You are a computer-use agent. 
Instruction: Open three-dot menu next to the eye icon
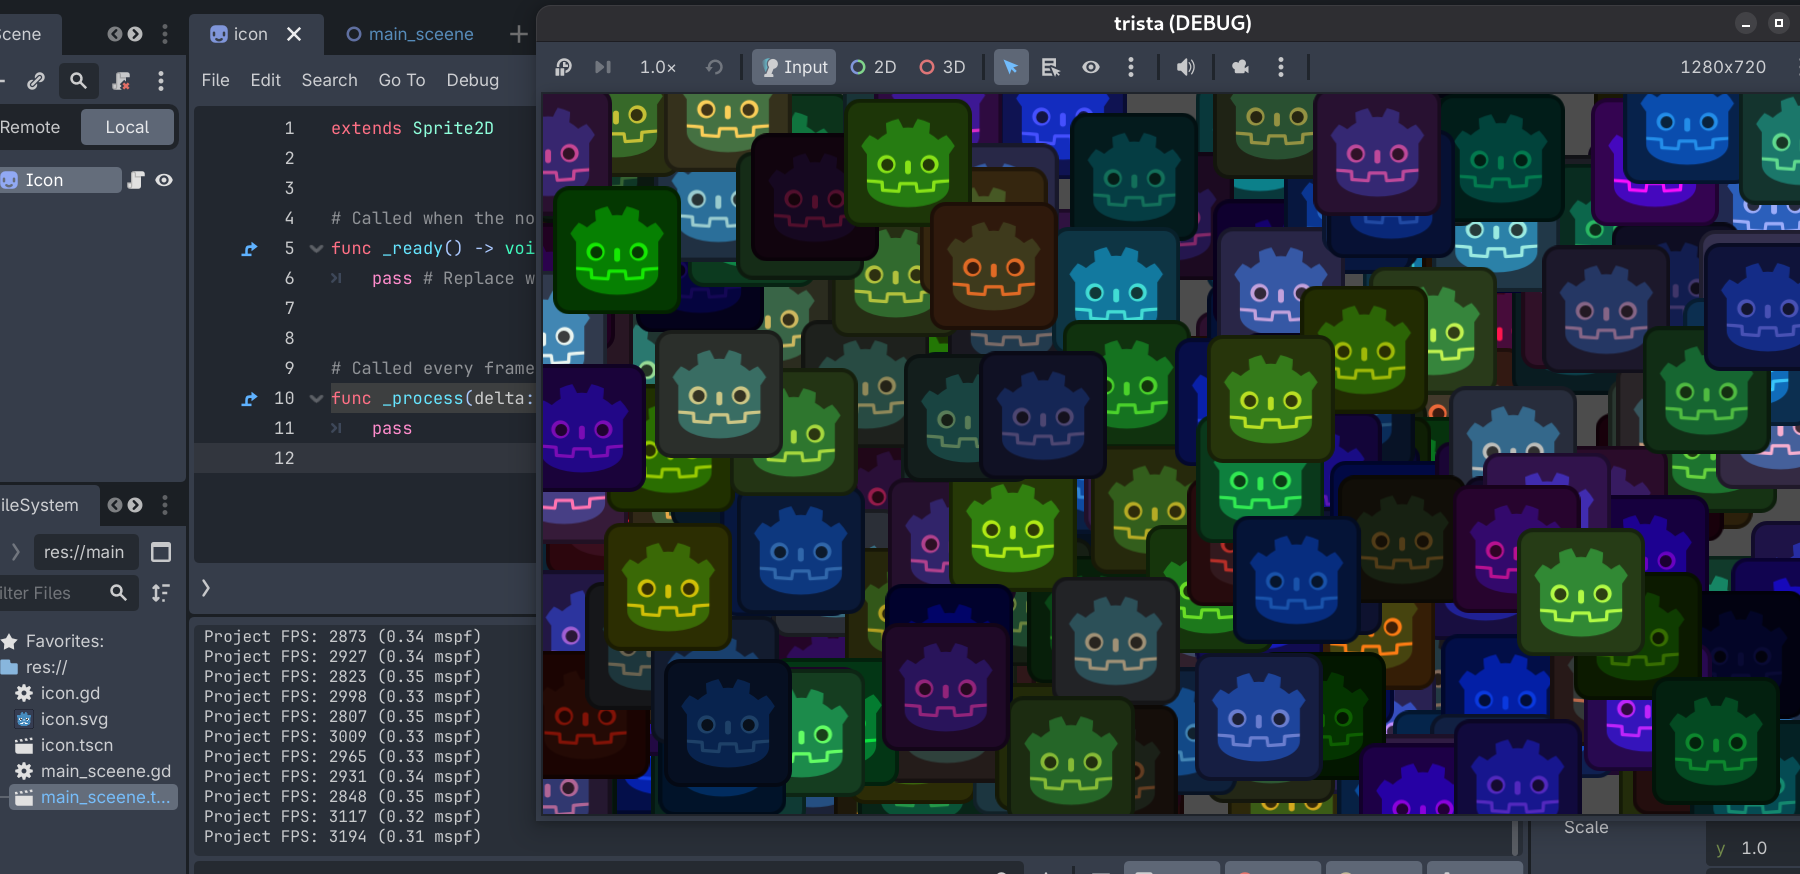pyautogui.click(x=1131, y=67)
